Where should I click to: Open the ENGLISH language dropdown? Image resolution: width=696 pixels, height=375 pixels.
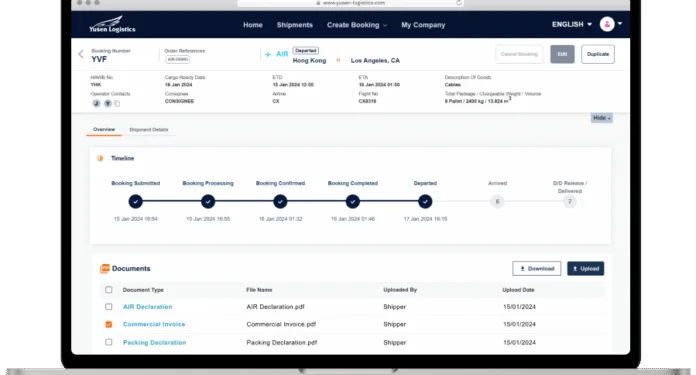(572, 24)
